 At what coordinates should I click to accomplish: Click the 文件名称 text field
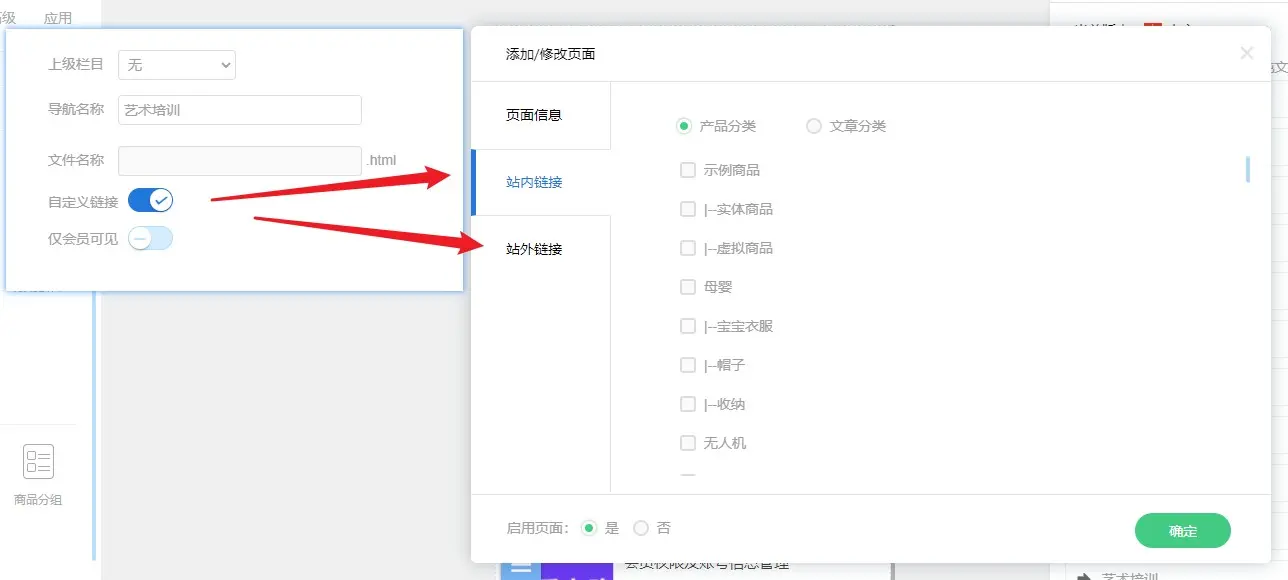[239, 160]
